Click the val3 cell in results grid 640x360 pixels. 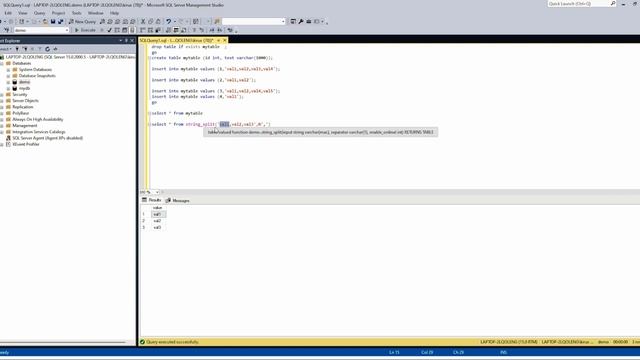pos(158,227)
